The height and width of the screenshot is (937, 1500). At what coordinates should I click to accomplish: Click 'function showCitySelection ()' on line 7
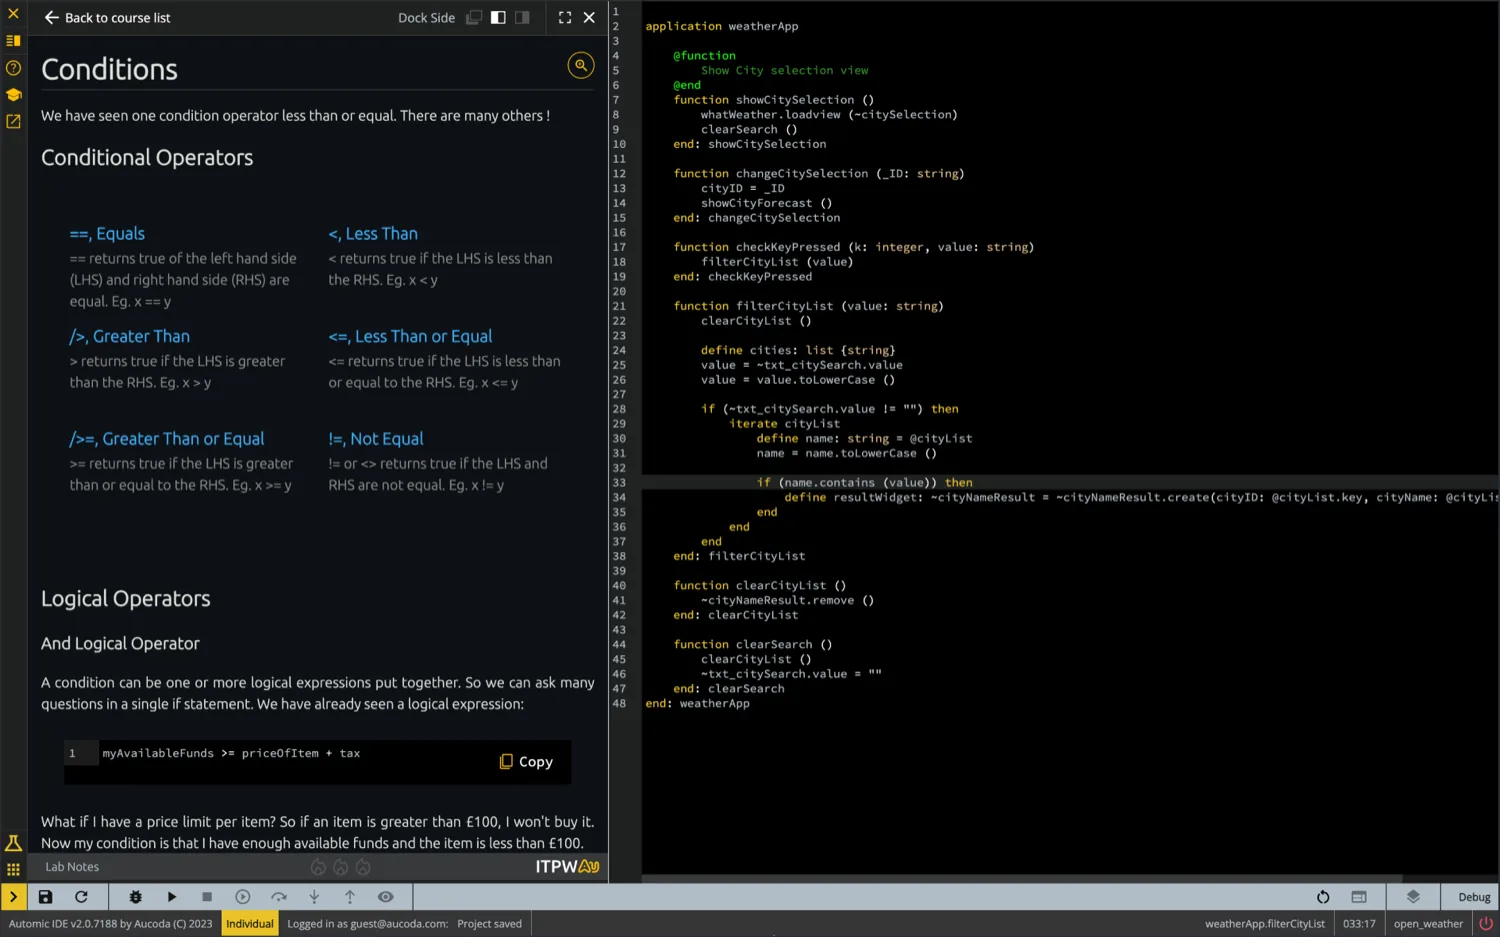774,100
